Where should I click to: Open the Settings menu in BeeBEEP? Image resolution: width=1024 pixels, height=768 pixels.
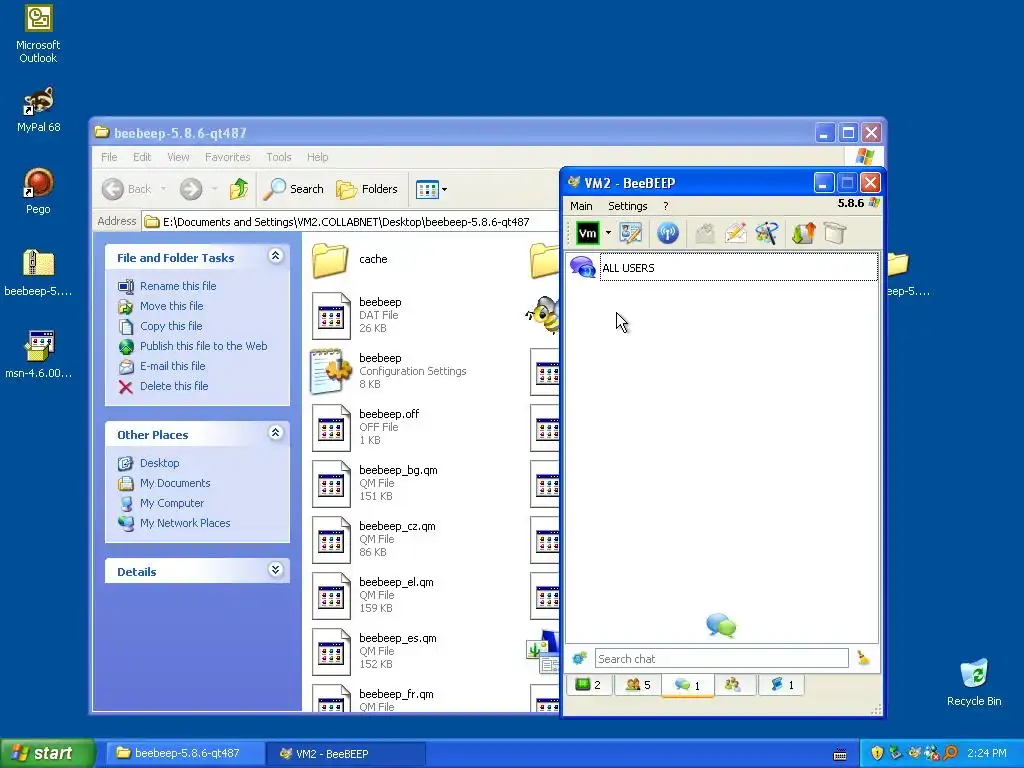tap(627, 206)
